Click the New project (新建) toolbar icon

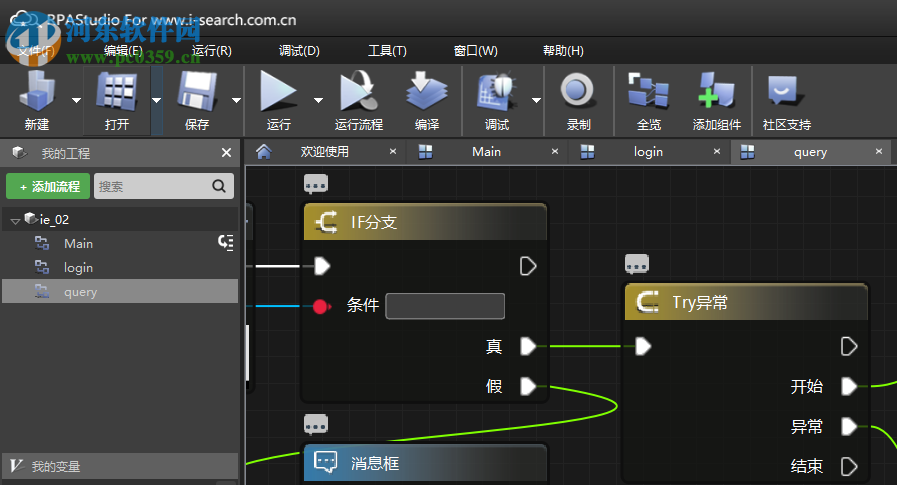tap(37, 92)
